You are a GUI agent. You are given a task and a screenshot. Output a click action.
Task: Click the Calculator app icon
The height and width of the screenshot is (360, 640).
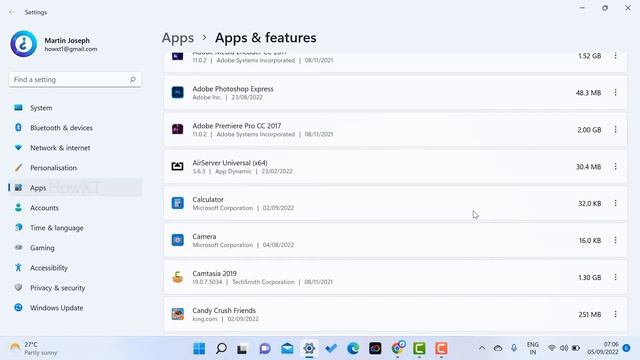click(178, 203)
